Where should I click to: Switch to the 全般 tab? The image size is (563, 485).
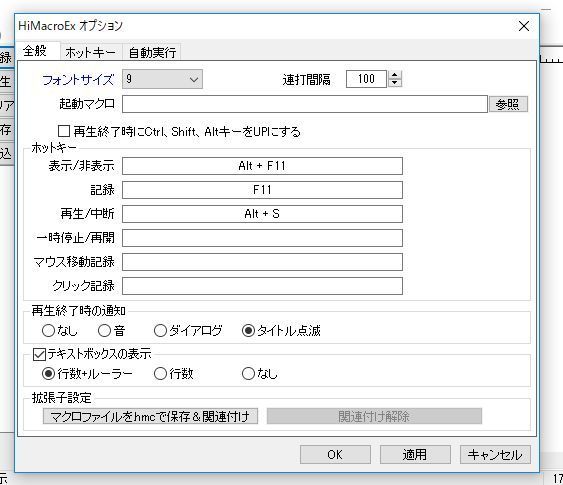coord(37,51)
